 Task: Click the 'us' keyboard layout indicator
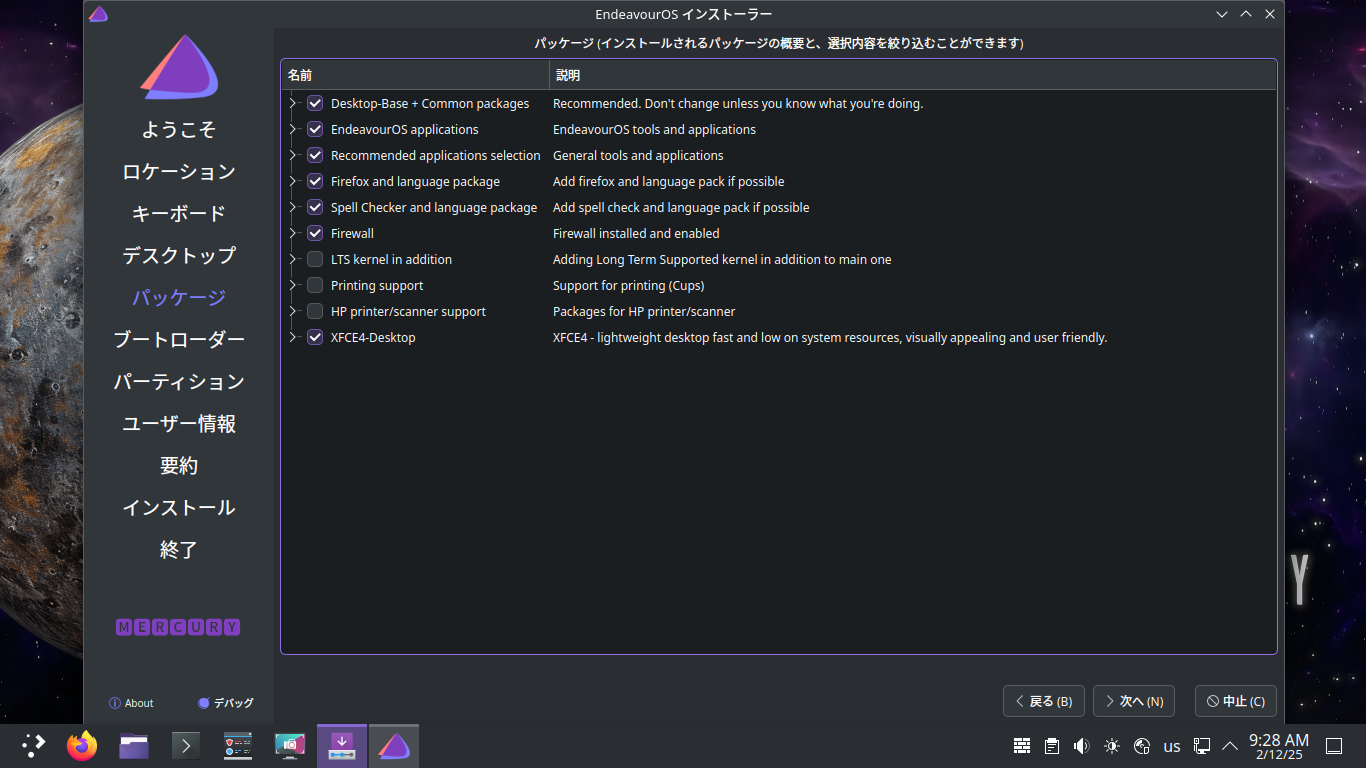pos(1172,746)
